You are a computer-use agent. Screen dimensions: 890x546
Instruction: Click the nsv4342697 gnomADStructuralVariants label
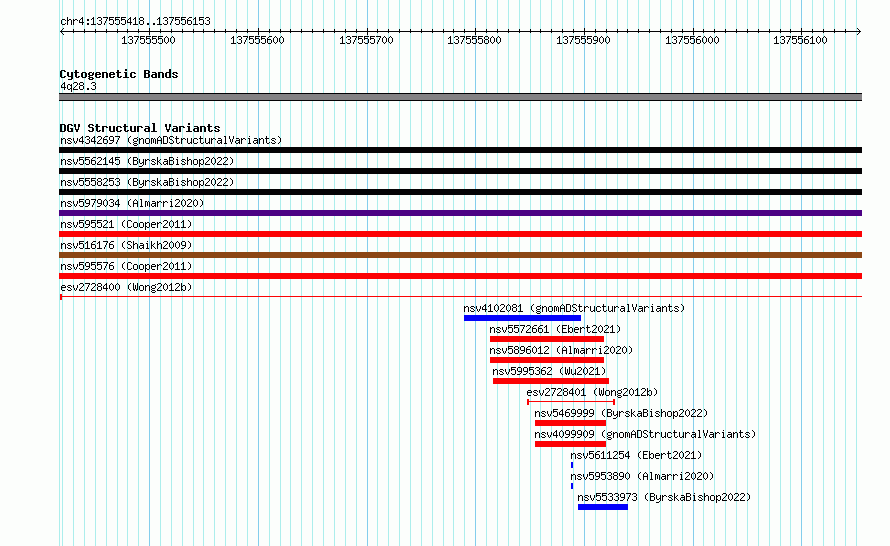click(x=171, y=140)
